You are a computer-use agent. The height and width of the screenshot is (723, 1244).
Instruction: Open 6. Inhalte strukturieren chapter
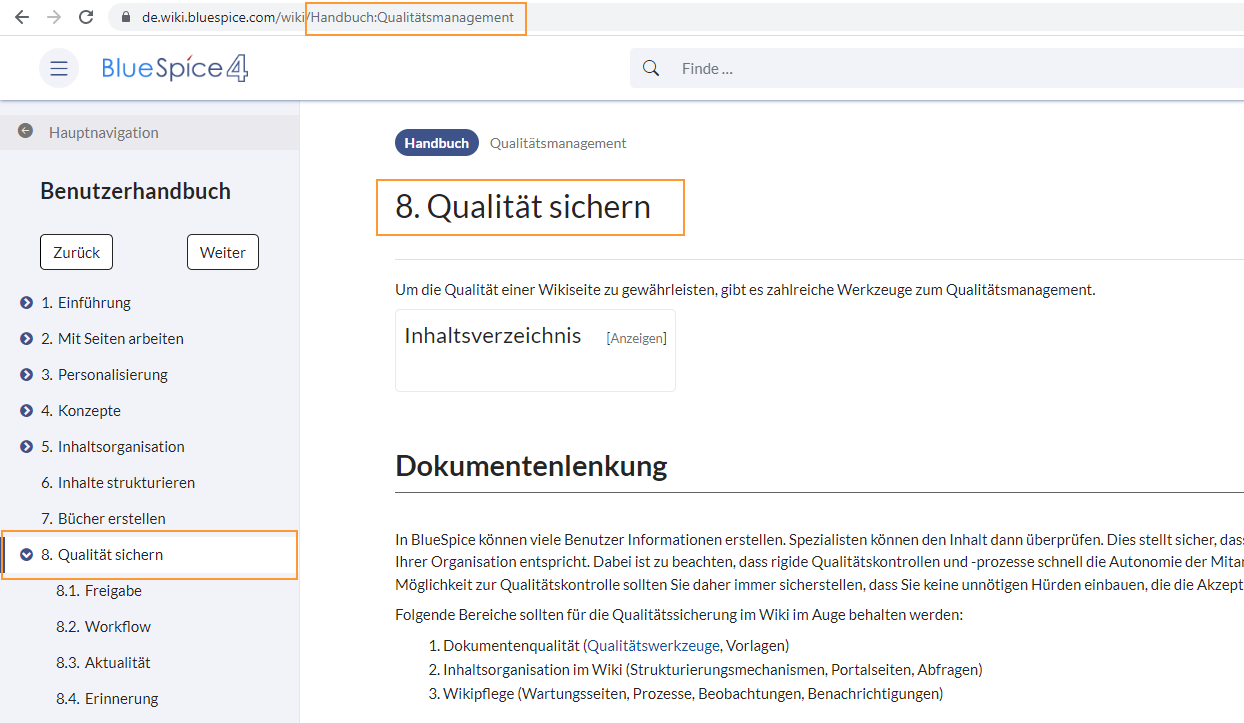(118, 482)
